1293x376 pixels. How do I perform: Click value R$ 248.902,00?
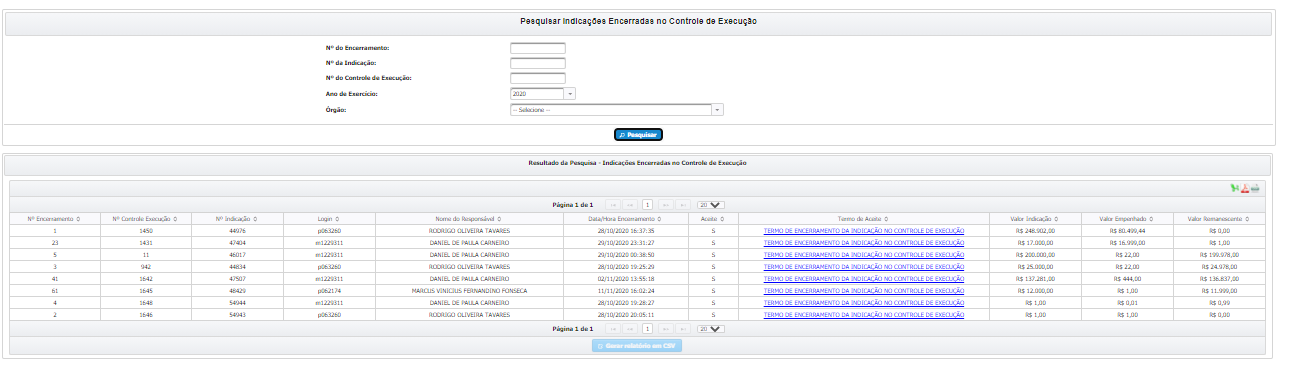[x=1035, y=230]
